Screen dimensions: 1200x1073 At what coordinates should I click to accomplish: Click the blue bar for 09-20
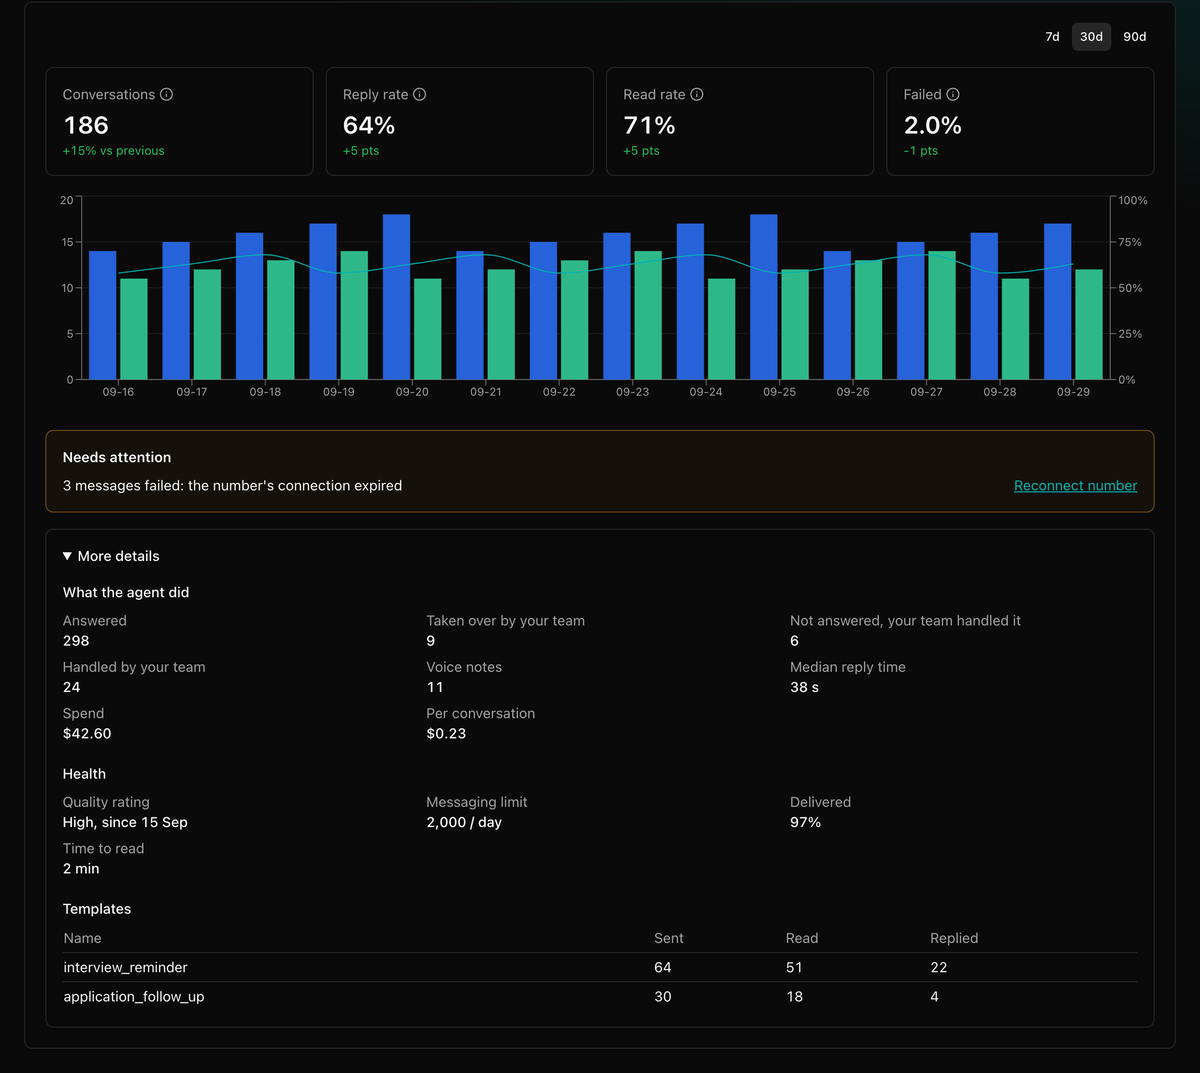point(396,297)
